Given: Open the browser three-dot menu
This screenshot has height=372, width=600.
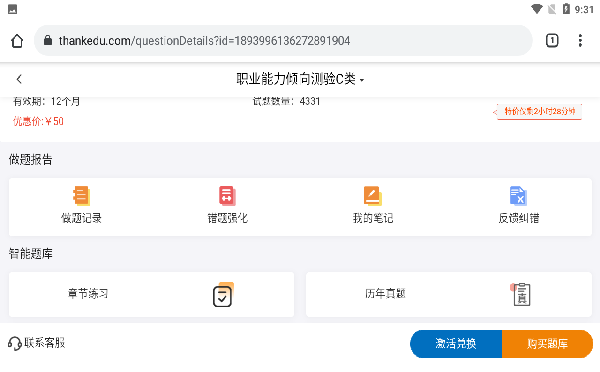Looking at the screenshot, I should pyautogui.click(x=580, y=41).
